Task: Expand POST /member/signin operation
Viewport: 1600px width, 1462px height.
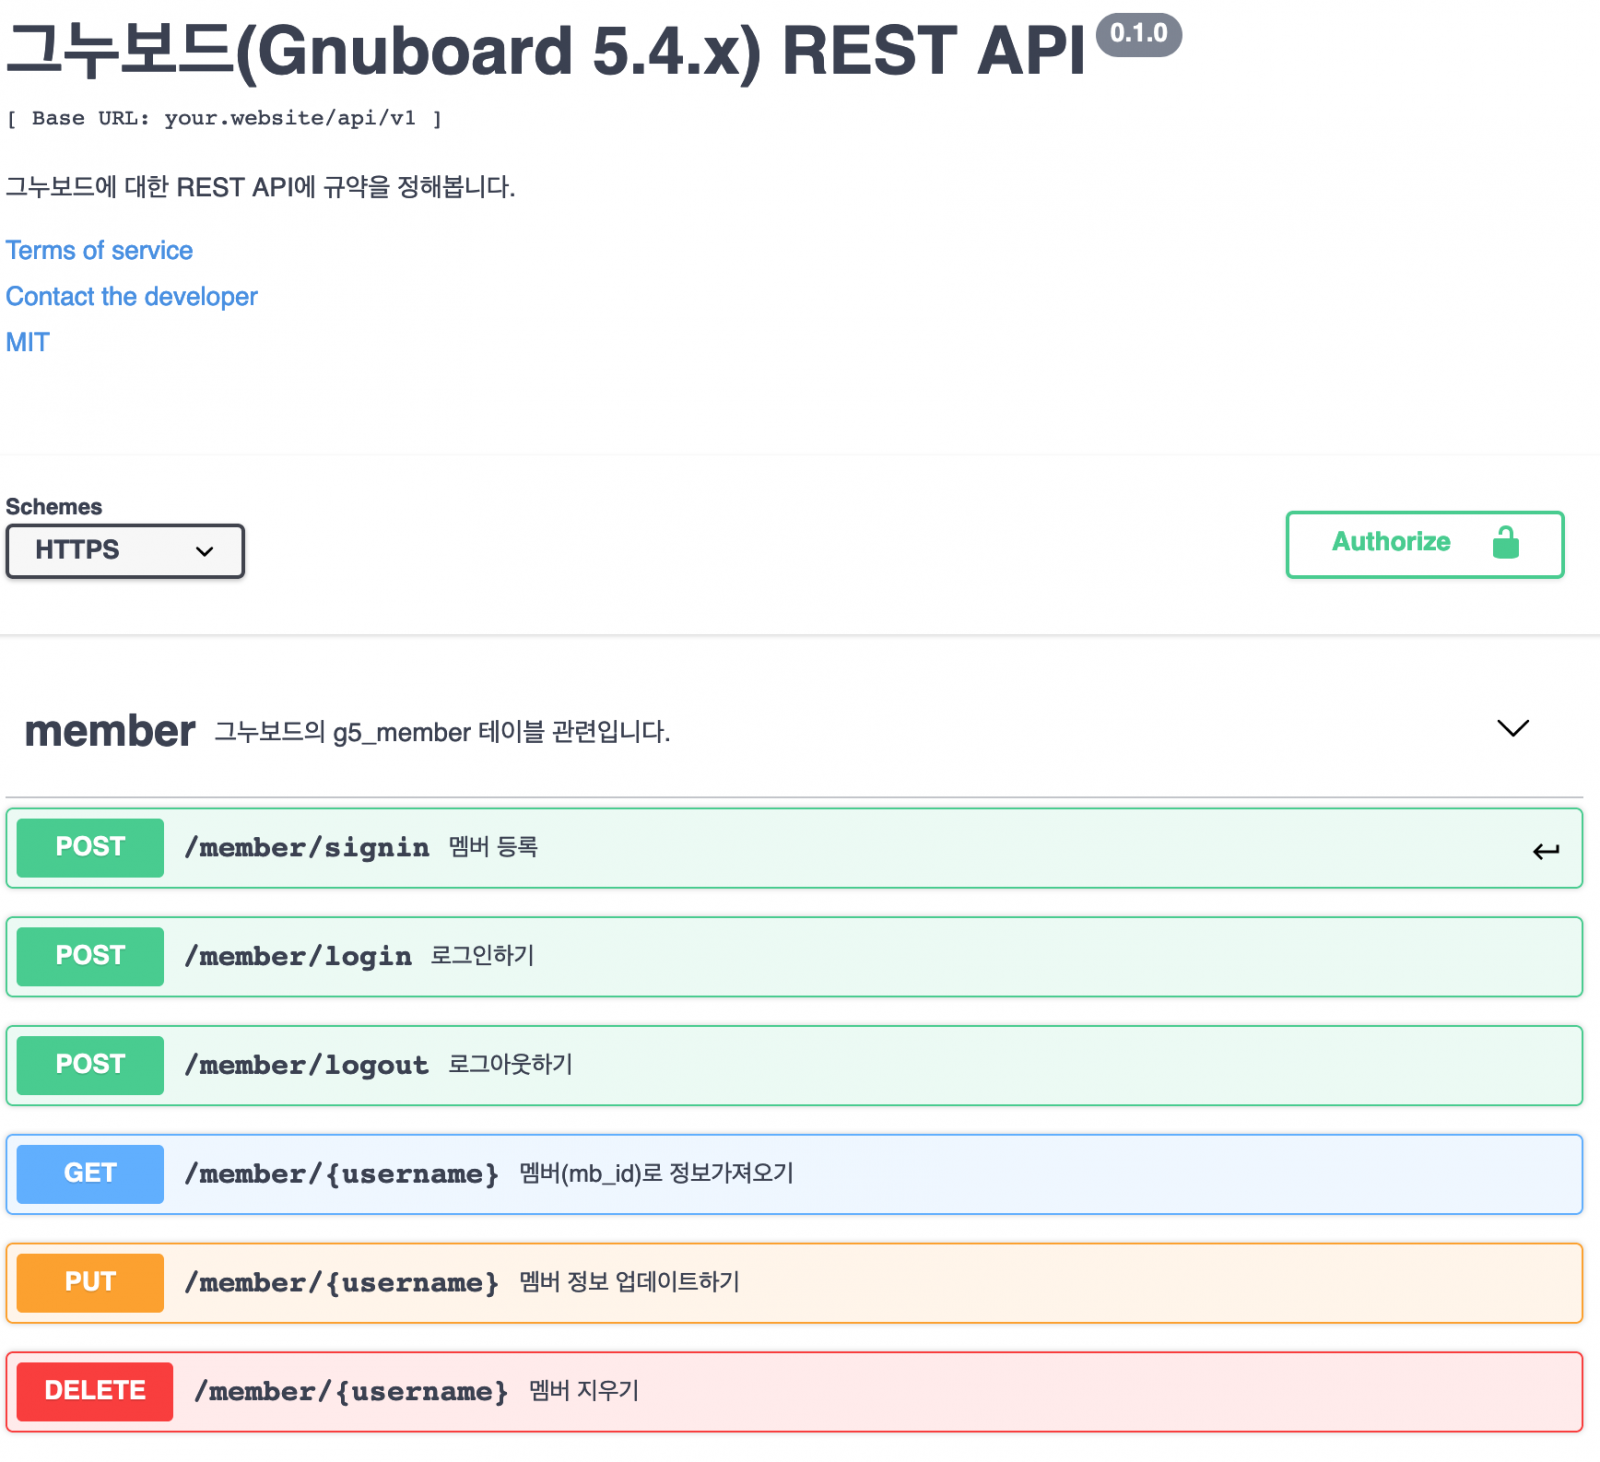Action: 794,848
